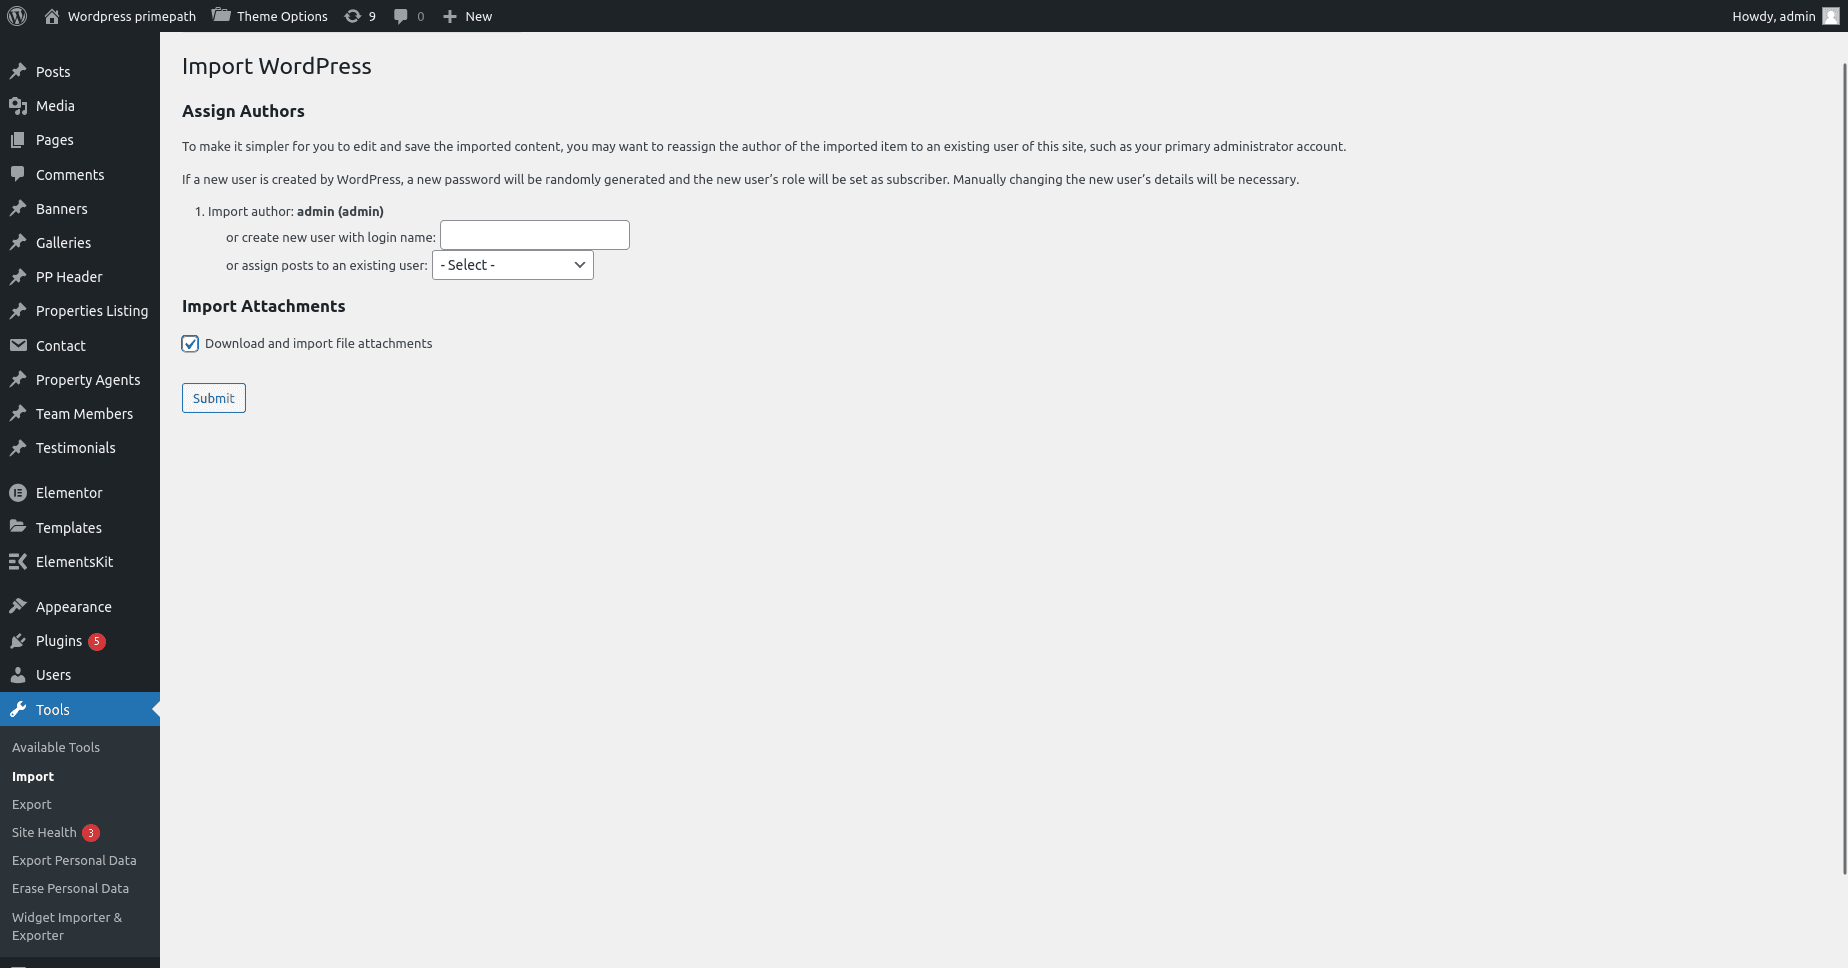Open the WordPress logo menu

(17, 16)
